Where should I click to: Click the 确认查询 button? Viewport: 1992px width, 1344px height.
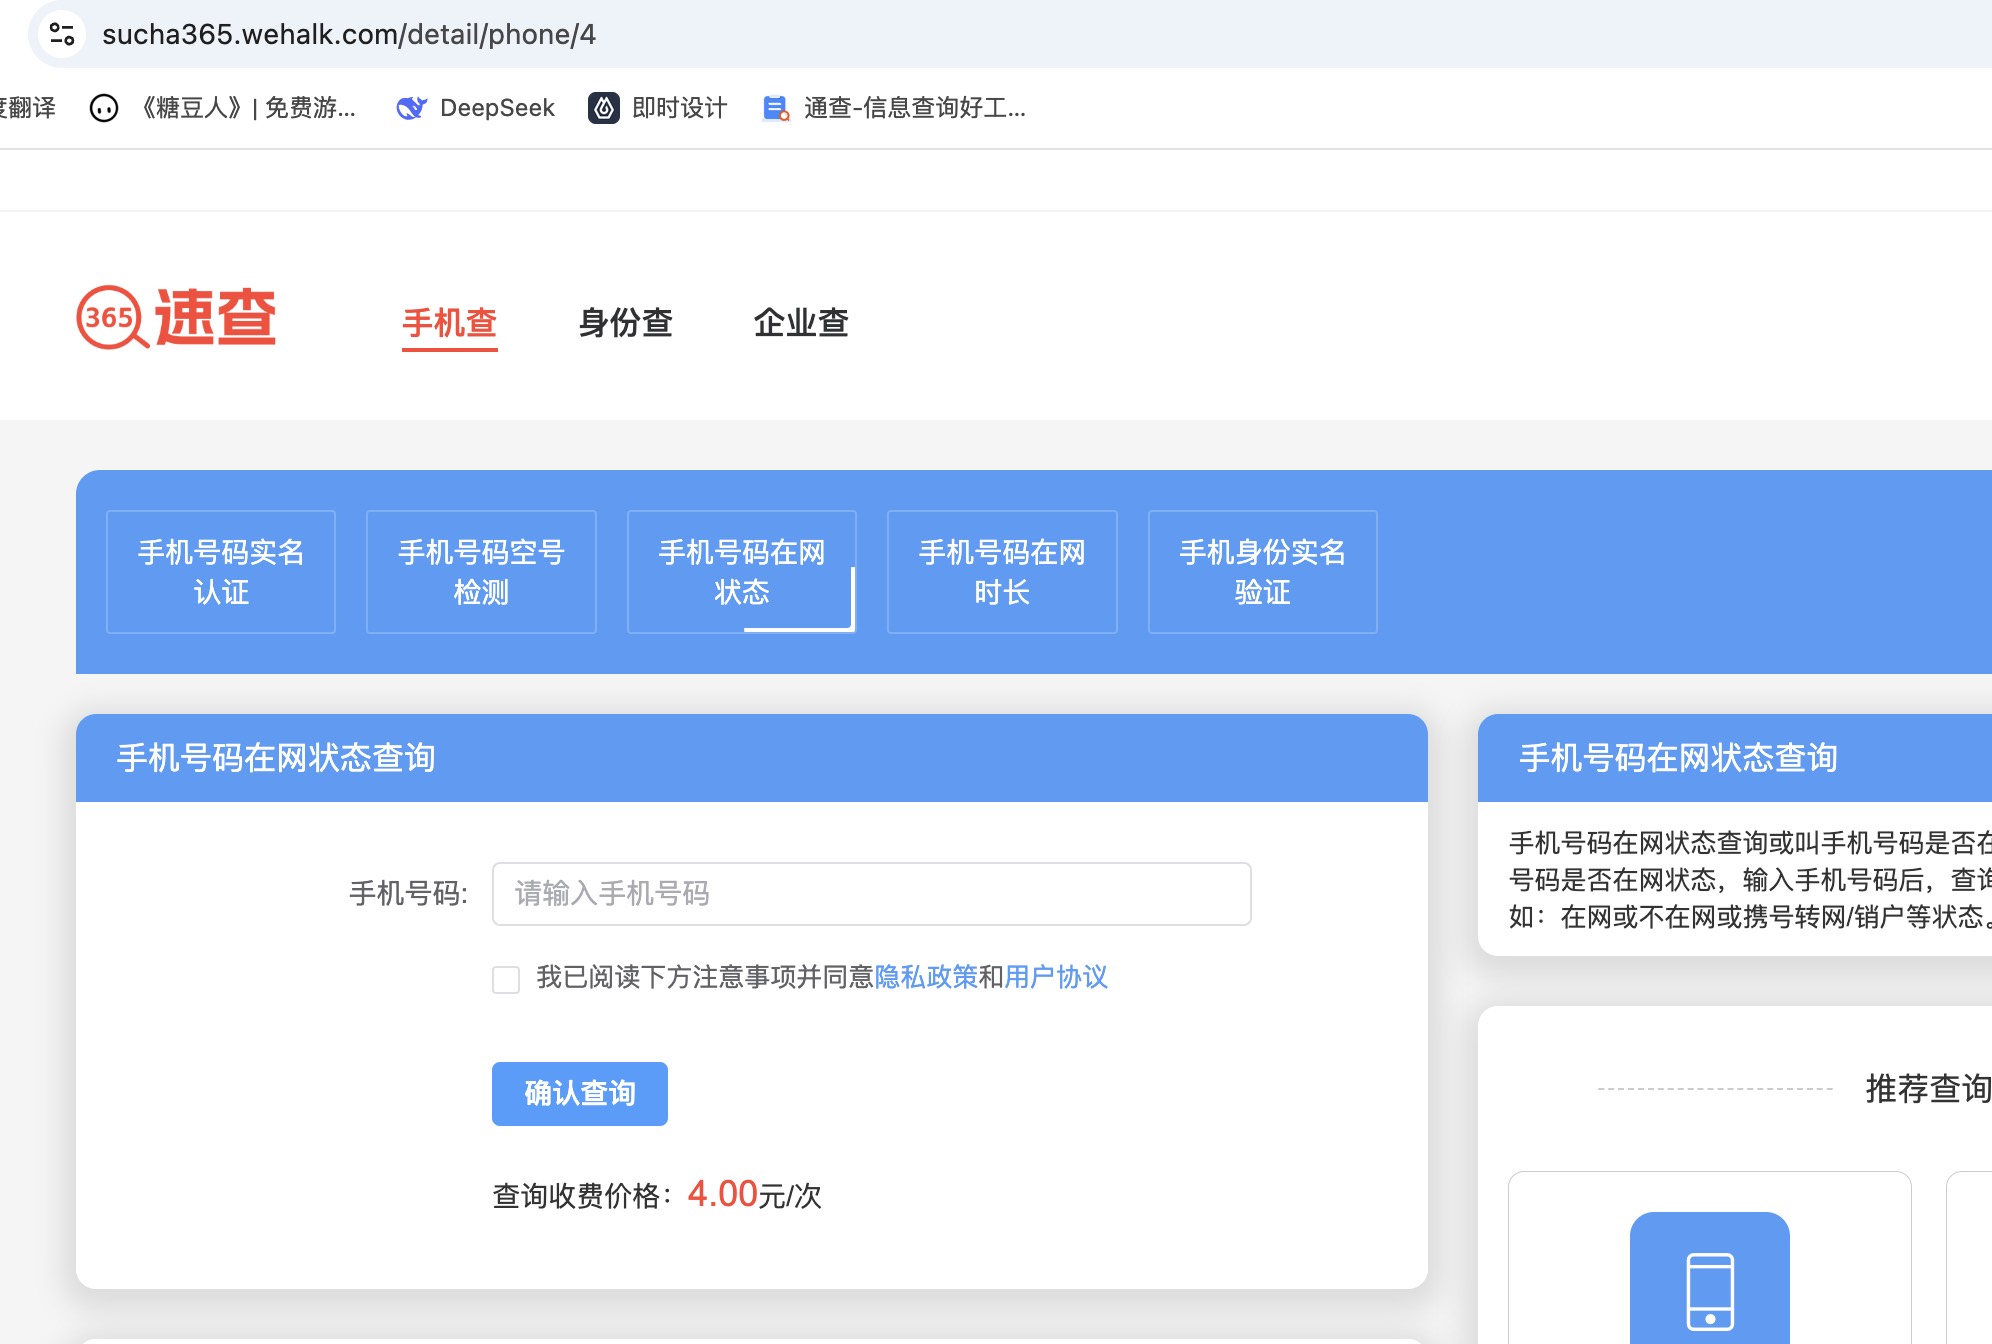click(579, 1093)
